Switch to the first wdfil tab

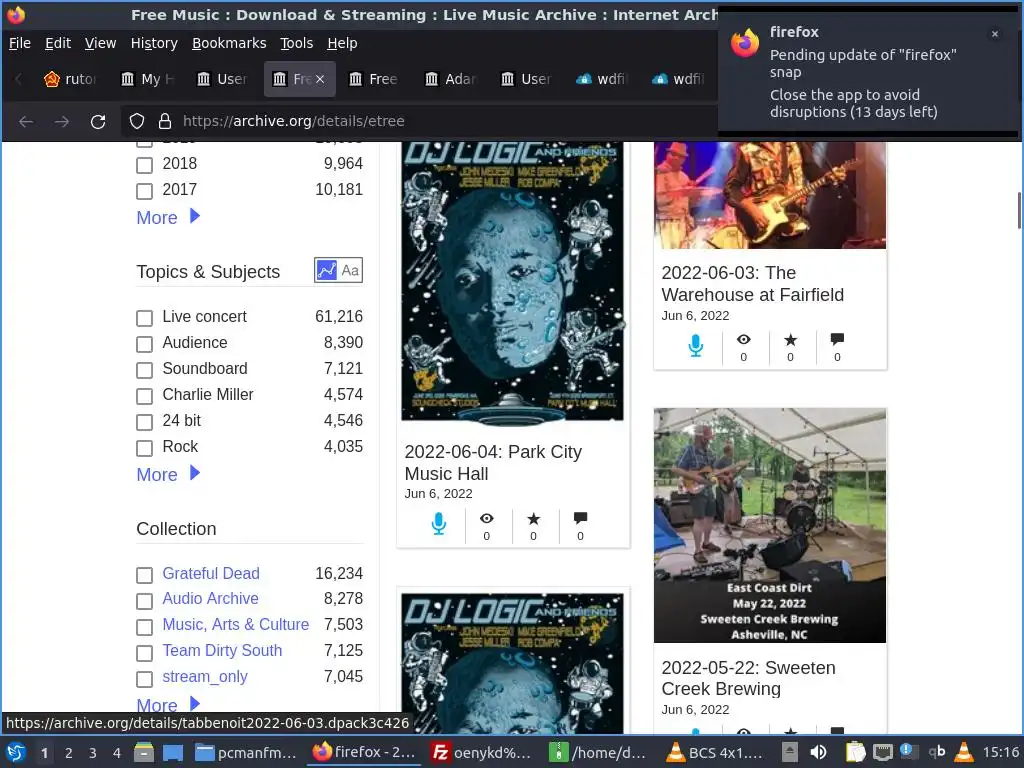point(603,79)
